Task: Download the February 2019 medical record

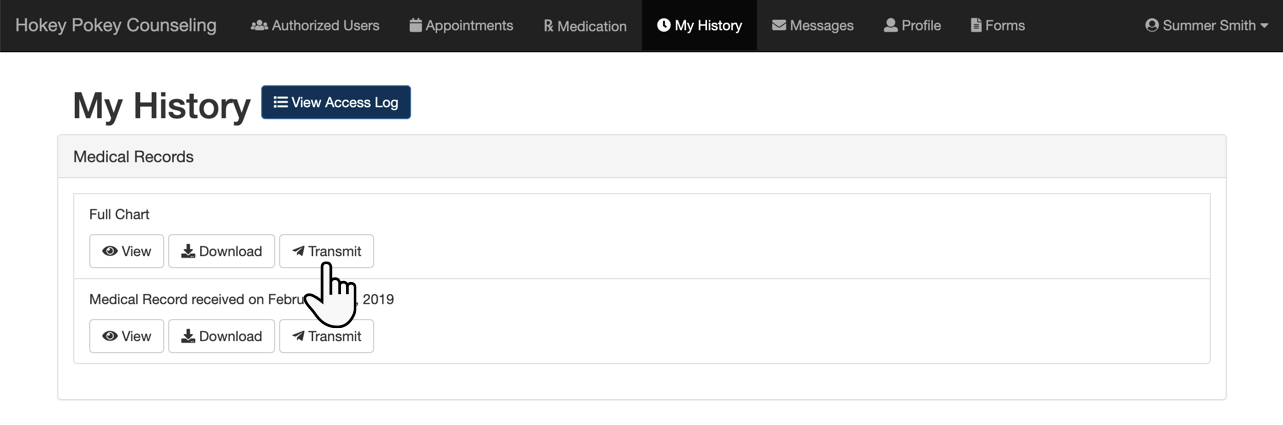Action: click(221, 336)
